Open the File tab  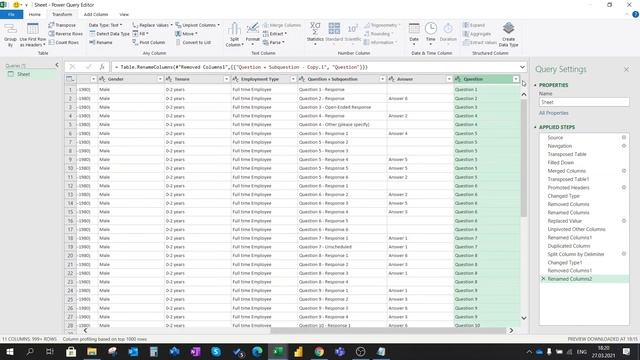click(11, 14)
